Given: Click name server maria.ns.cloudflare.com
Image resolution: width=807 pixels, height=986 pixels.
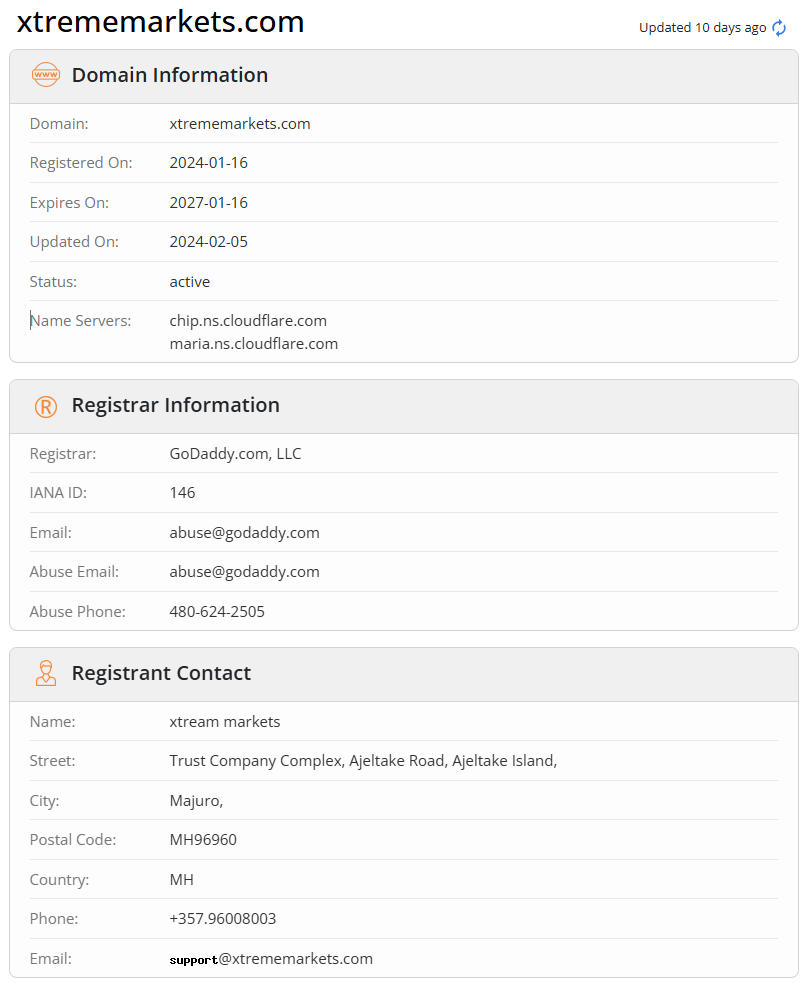Looking at the screenshot, I should (254, 344).
